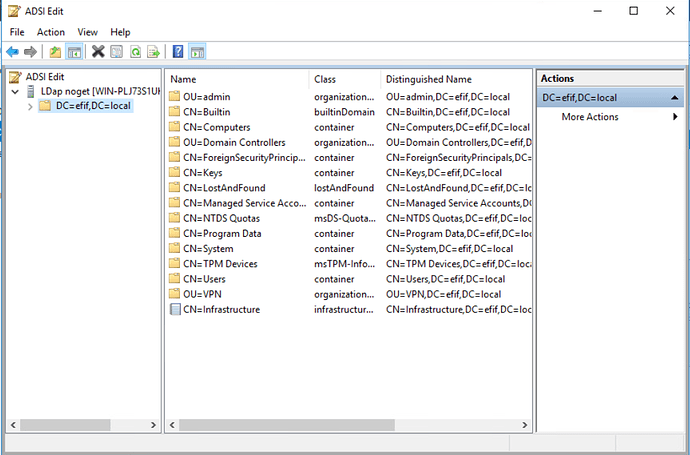Open the View menu
This screenshot has height=455, width=690.
click(x=87, y=32)
